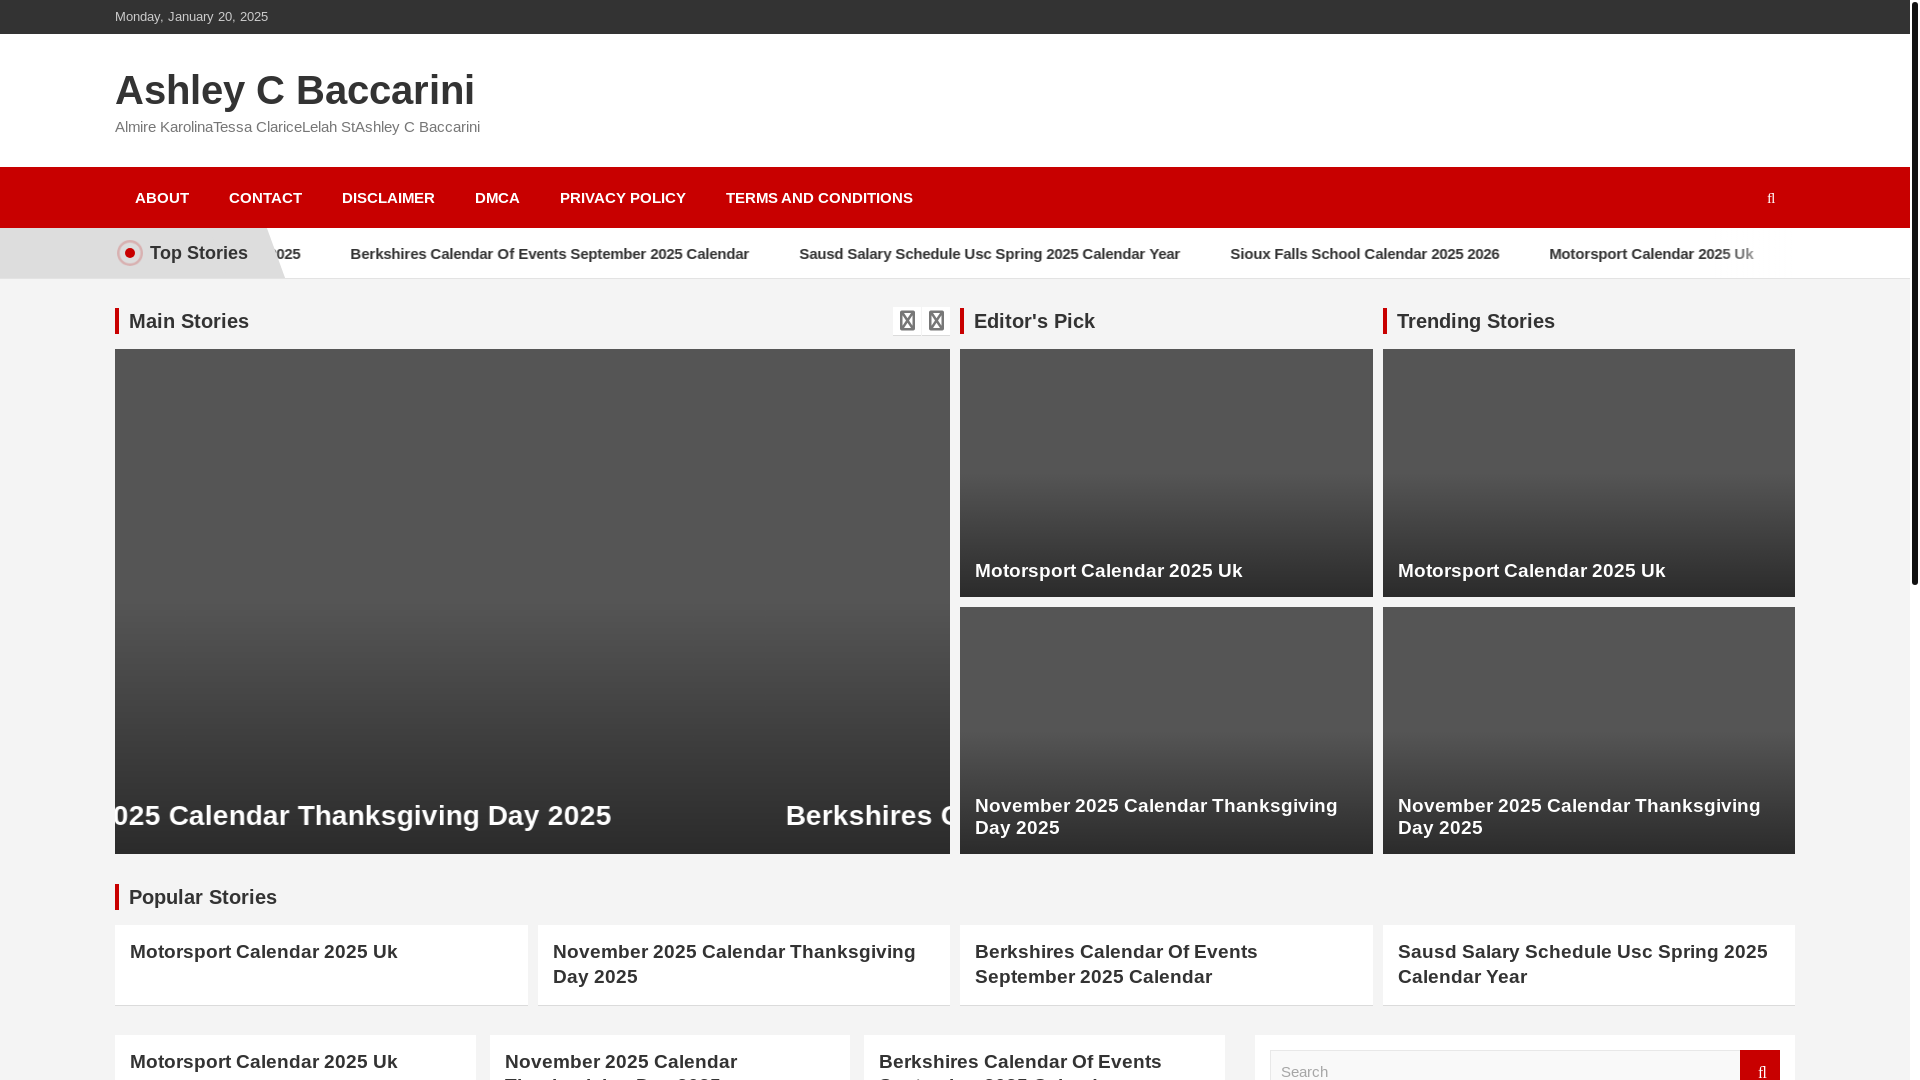Go to next slide in Main Stories
1920x1080 pixels.
(x=936, y=320)
